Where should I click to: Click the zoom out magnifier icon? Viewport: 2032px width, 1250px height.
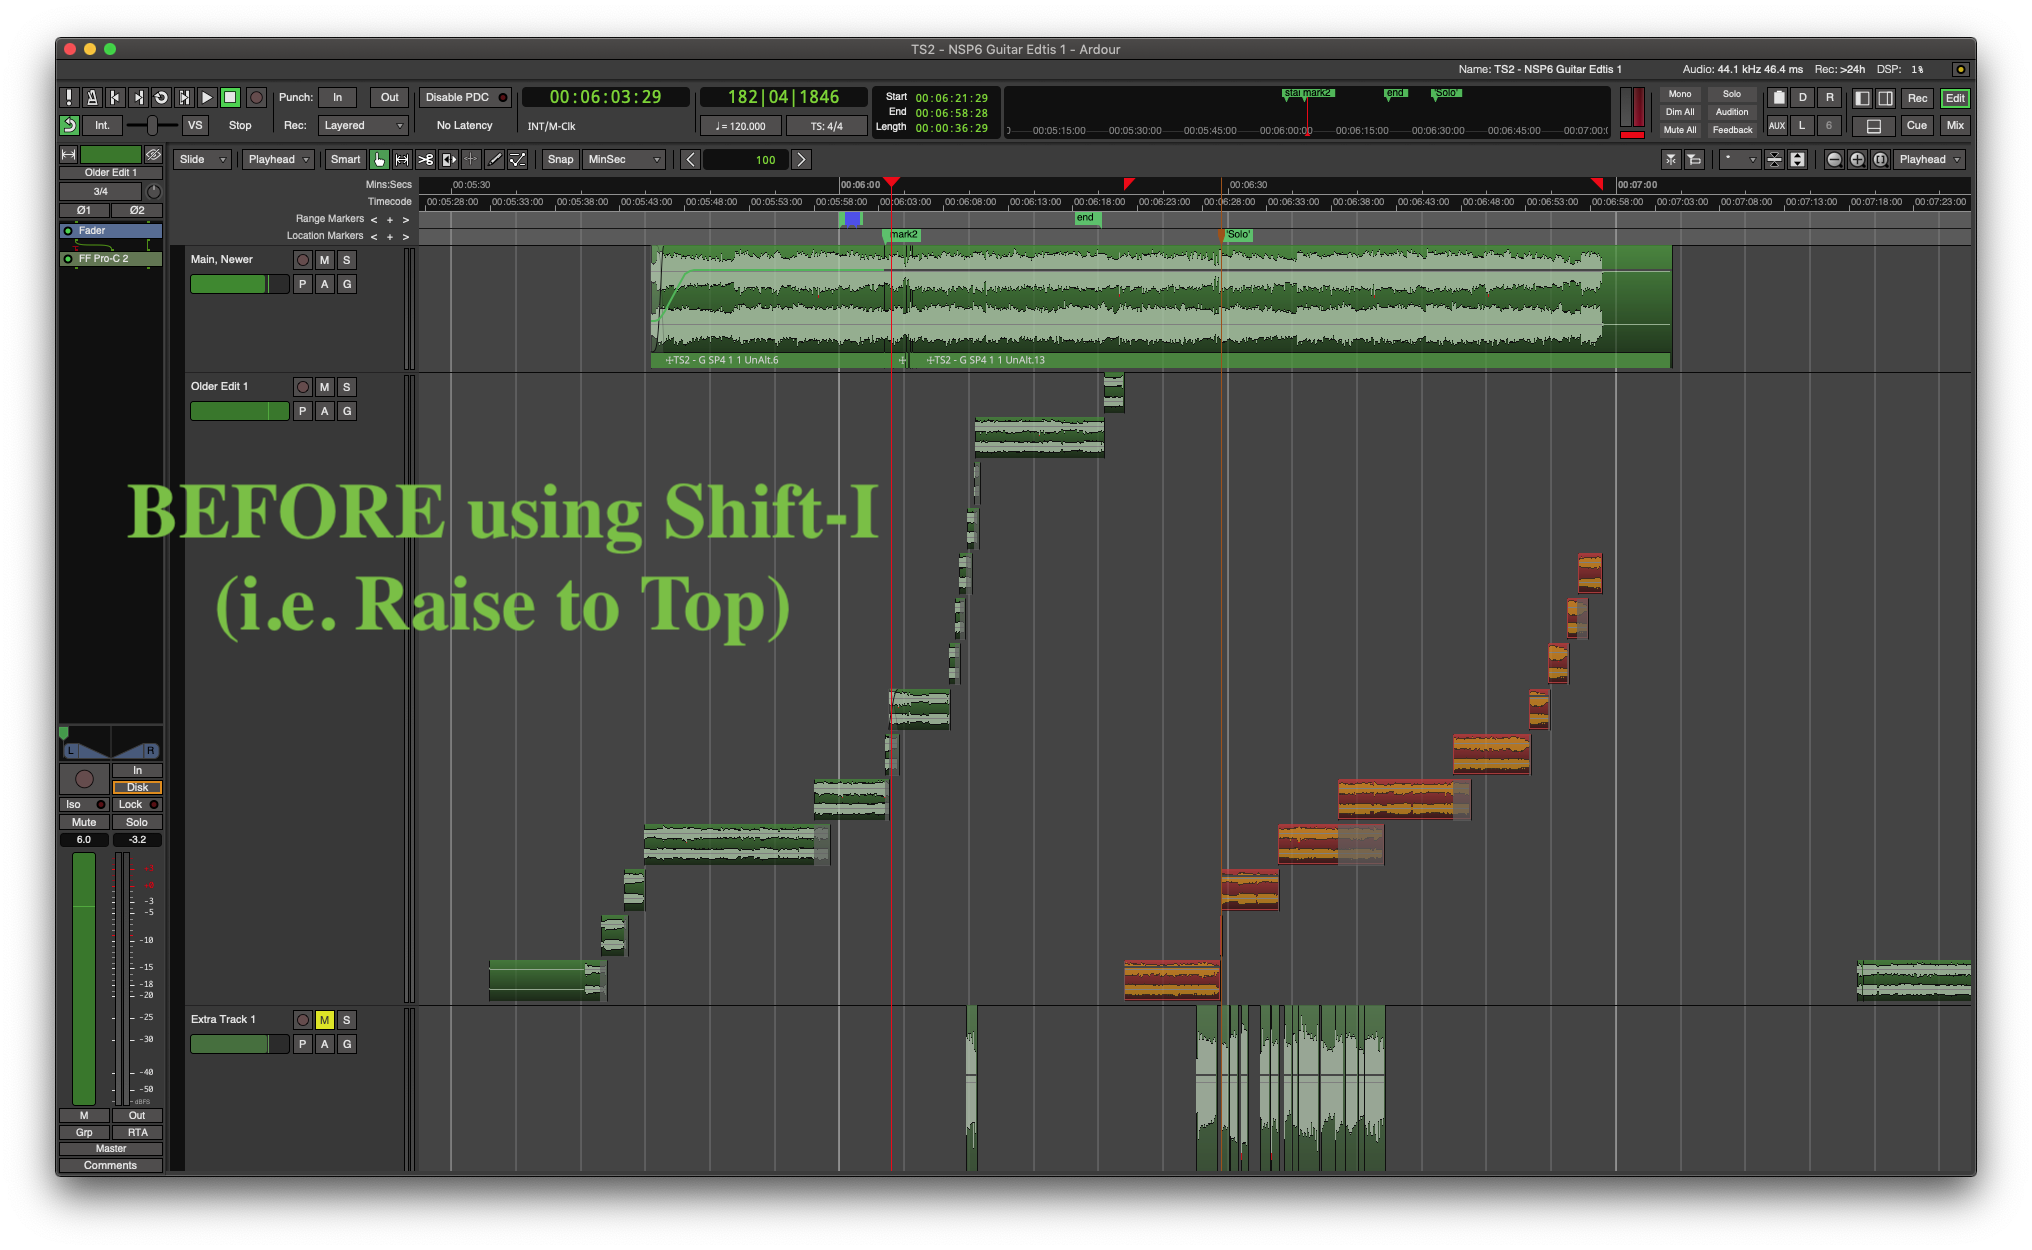tap(1833, 160)
